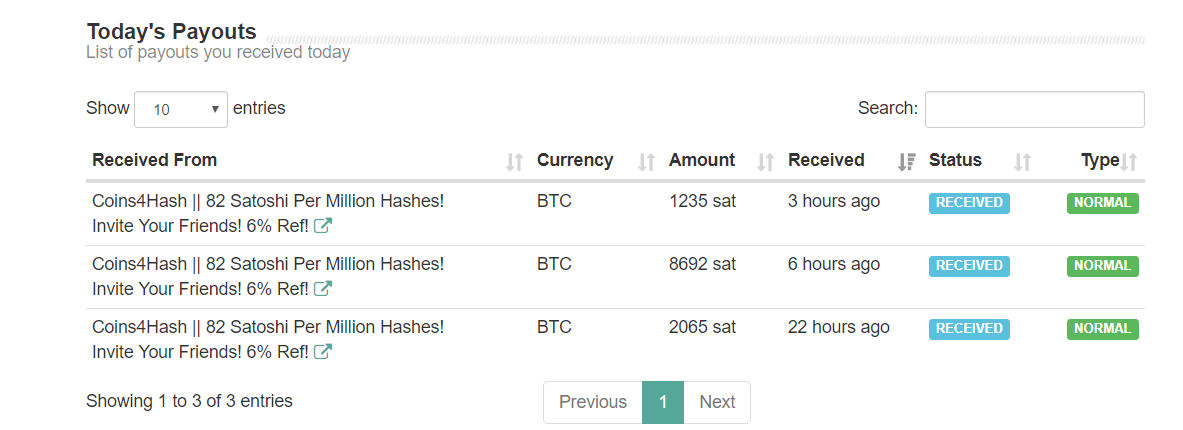
Task: Select page 1 in pagination
Action: pos(663,402)
